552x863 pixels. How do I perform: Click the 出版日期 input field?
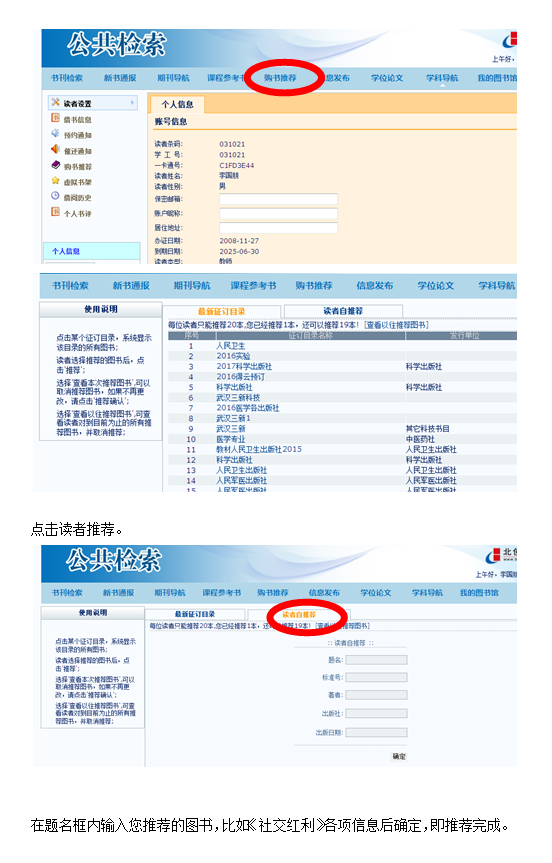pyautogui.click(x=376, y=733)
